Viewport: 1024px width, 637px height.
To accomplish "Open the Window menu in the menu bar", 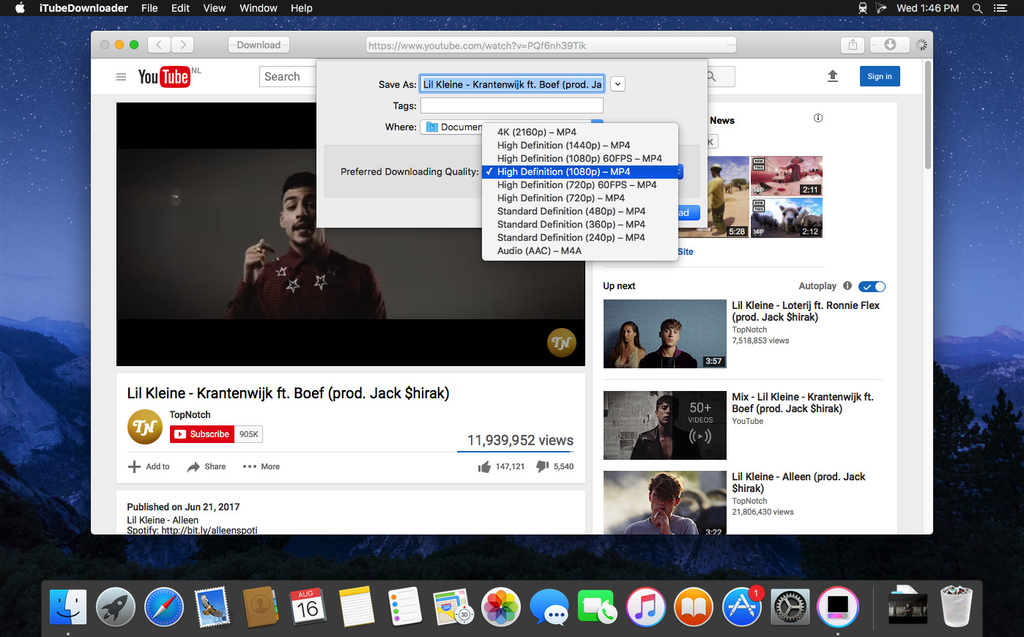I will [258, 8].
